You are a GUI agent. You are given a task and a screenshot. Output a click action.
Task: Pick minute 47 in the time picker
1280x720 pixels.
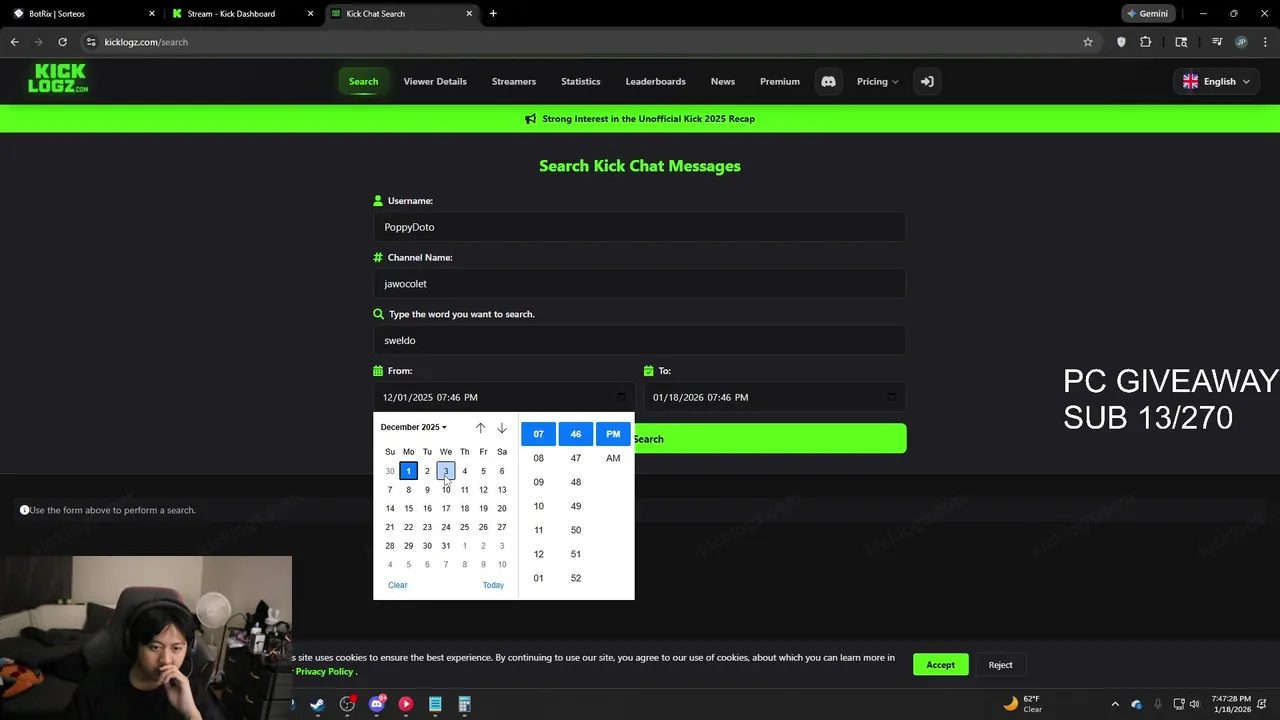click(576, 458)
